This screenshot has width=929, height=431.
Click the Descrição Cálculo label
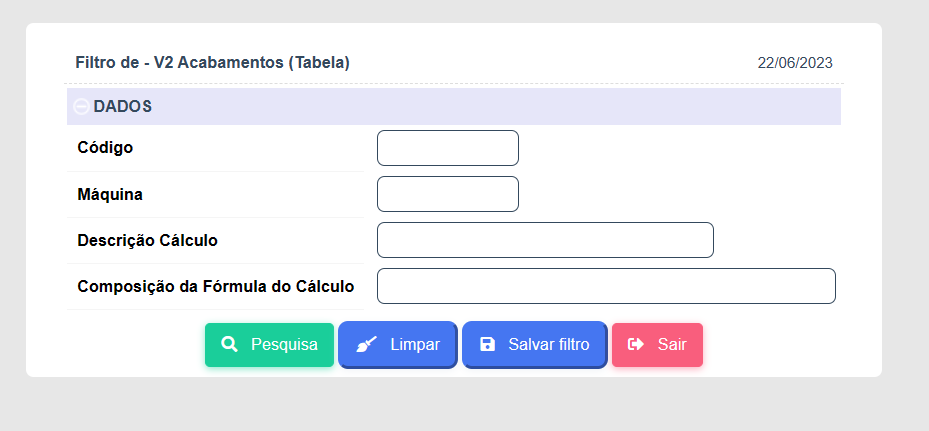148,241
